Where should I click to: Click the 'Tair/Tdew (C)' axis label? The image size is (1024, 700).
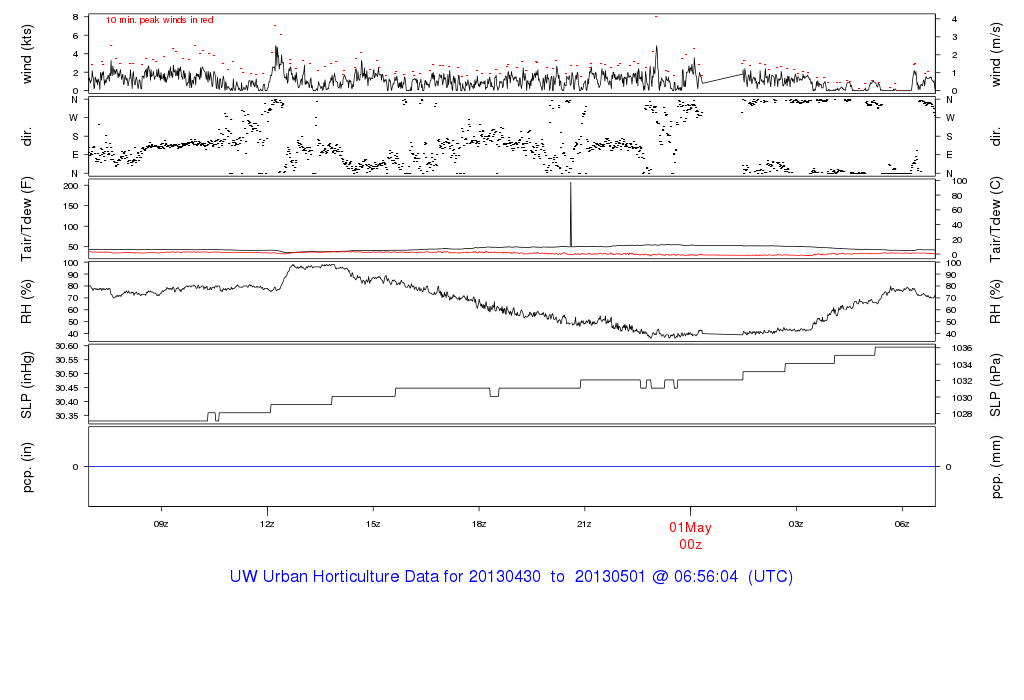pos(995,219)
